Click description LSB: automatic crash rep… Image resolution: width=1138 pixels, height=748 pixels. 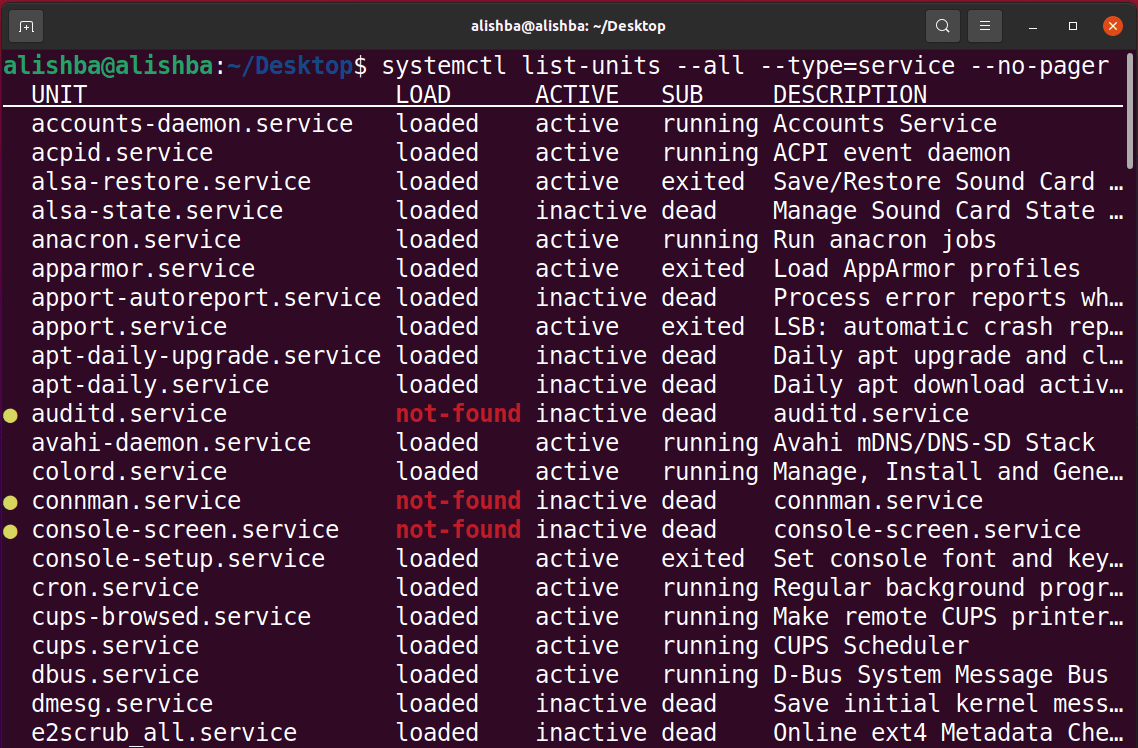948,326
